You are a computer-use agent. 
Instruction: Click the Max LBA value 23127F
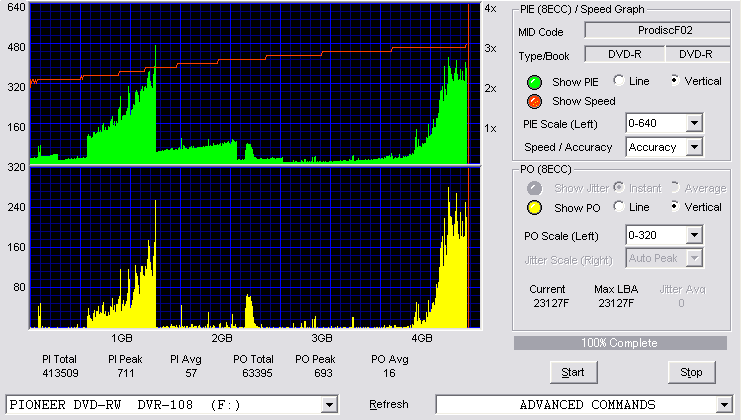tap(616, 303)
